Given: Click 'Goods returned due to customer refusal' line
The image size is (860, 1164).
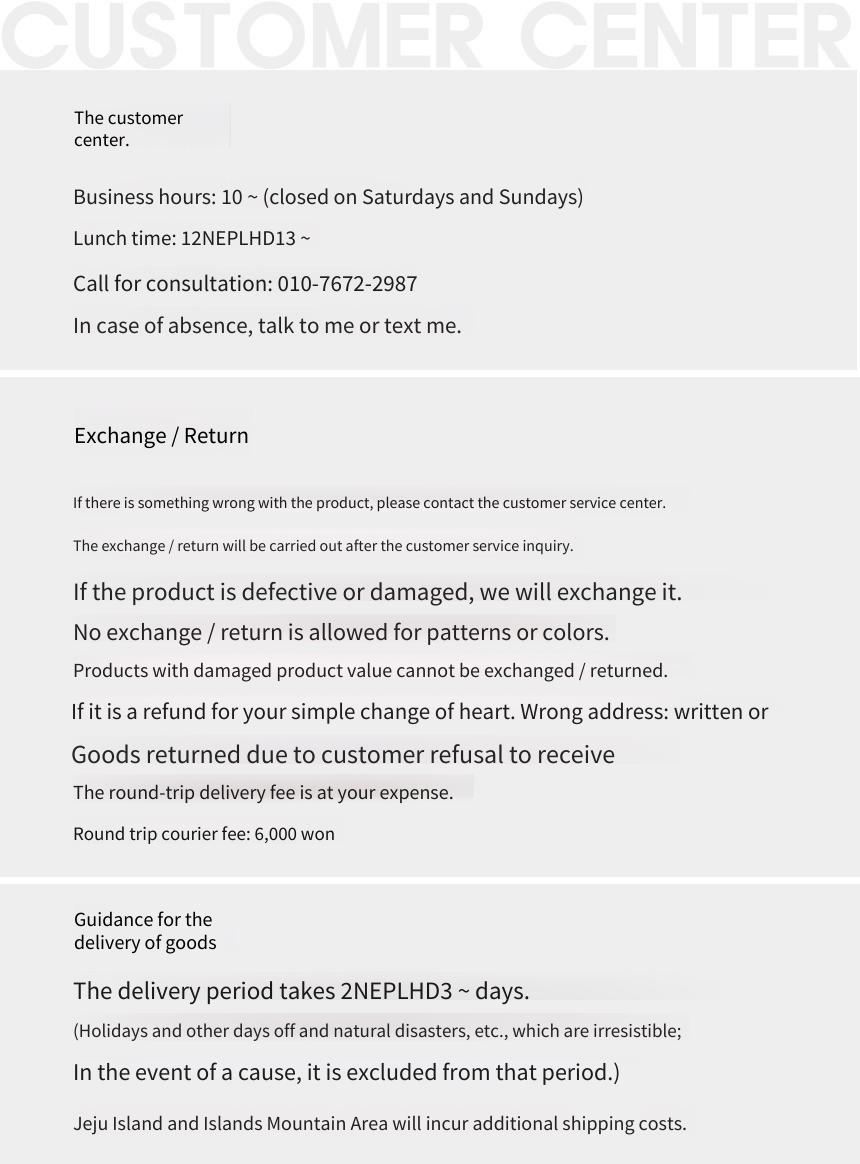Looking at the screenshot, I should coord(343,754).
